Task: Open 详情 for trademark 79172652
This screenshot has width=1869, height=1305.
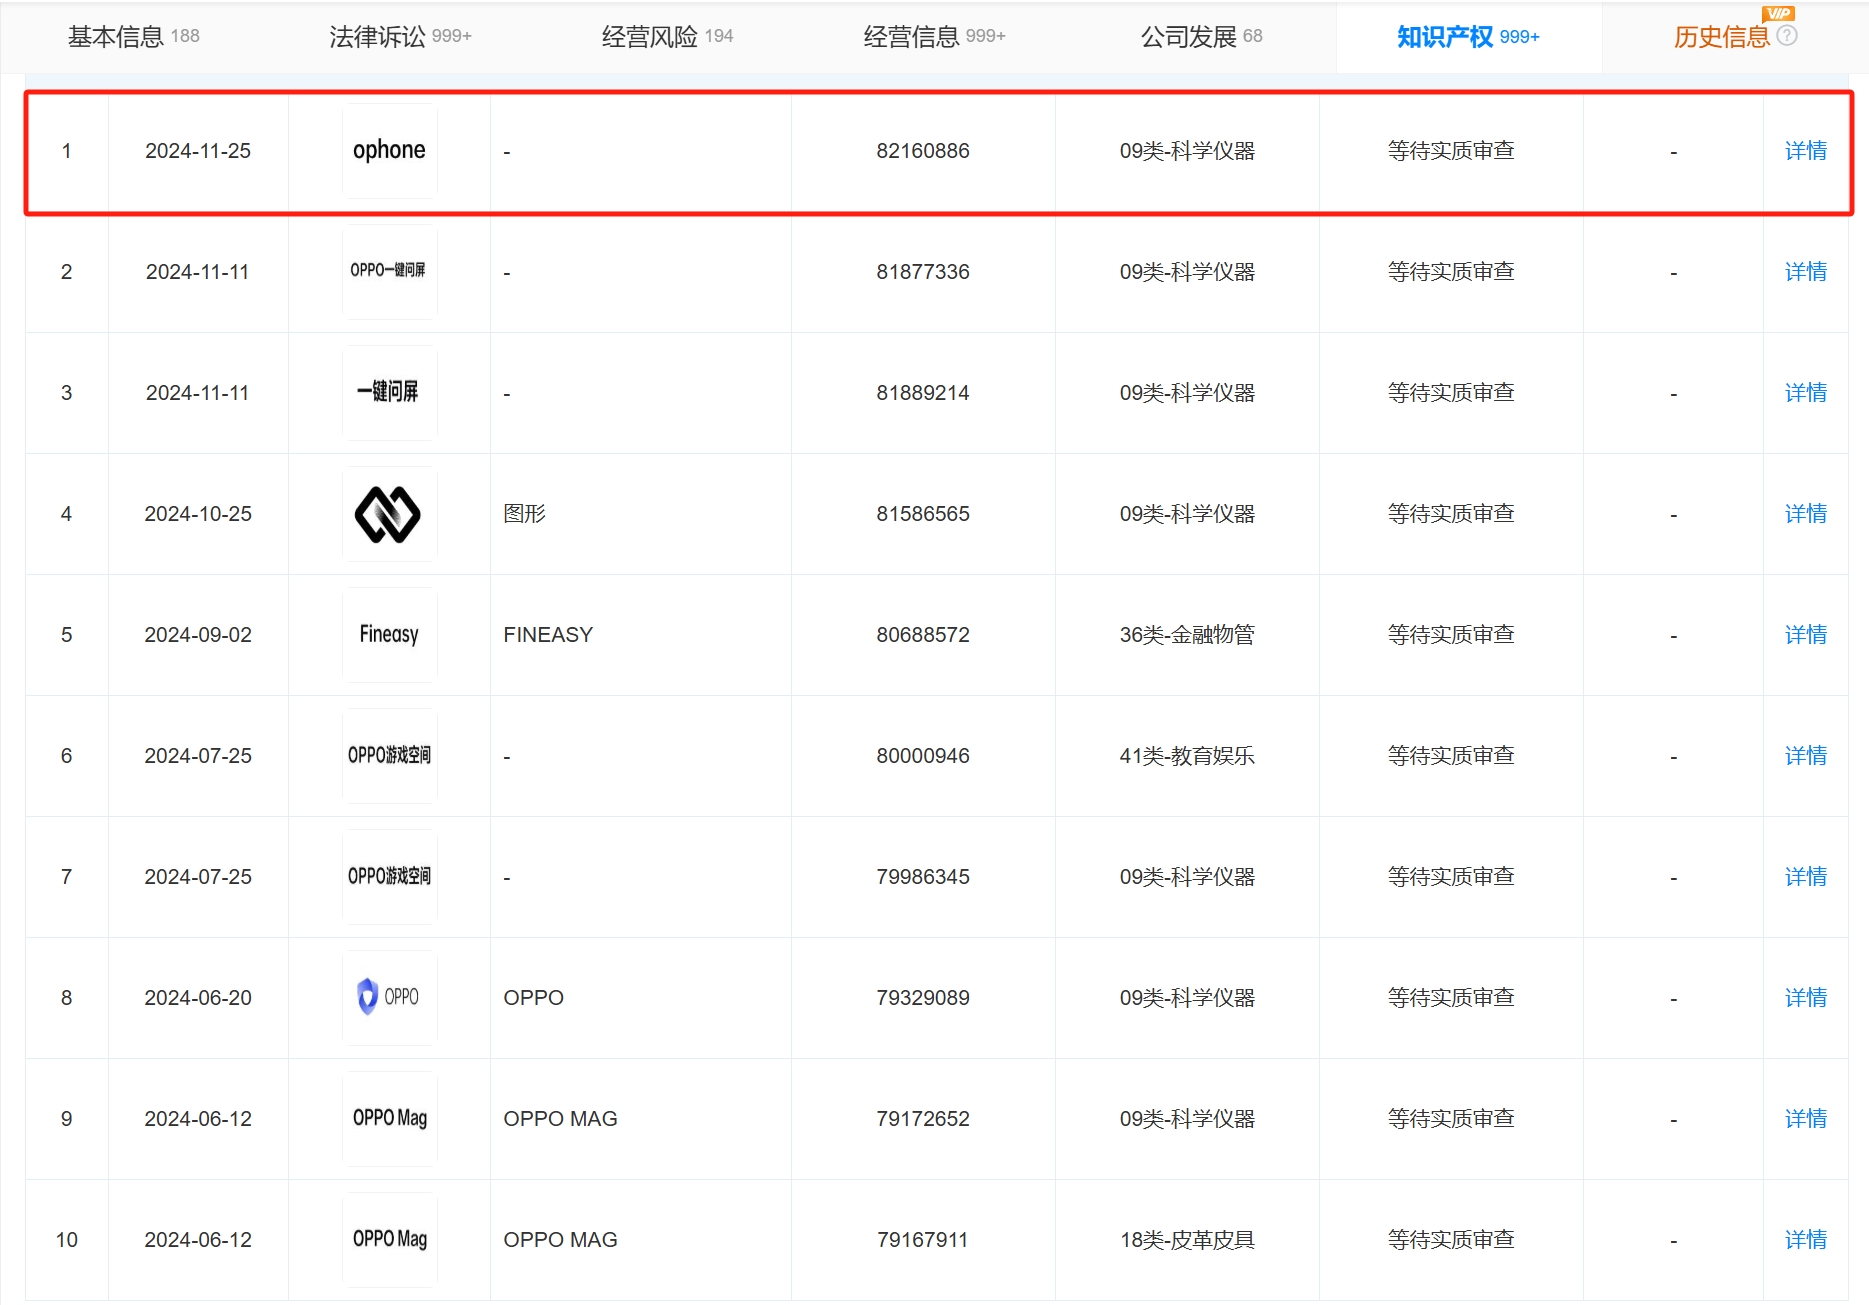Action: [x=1805, y=1119]
